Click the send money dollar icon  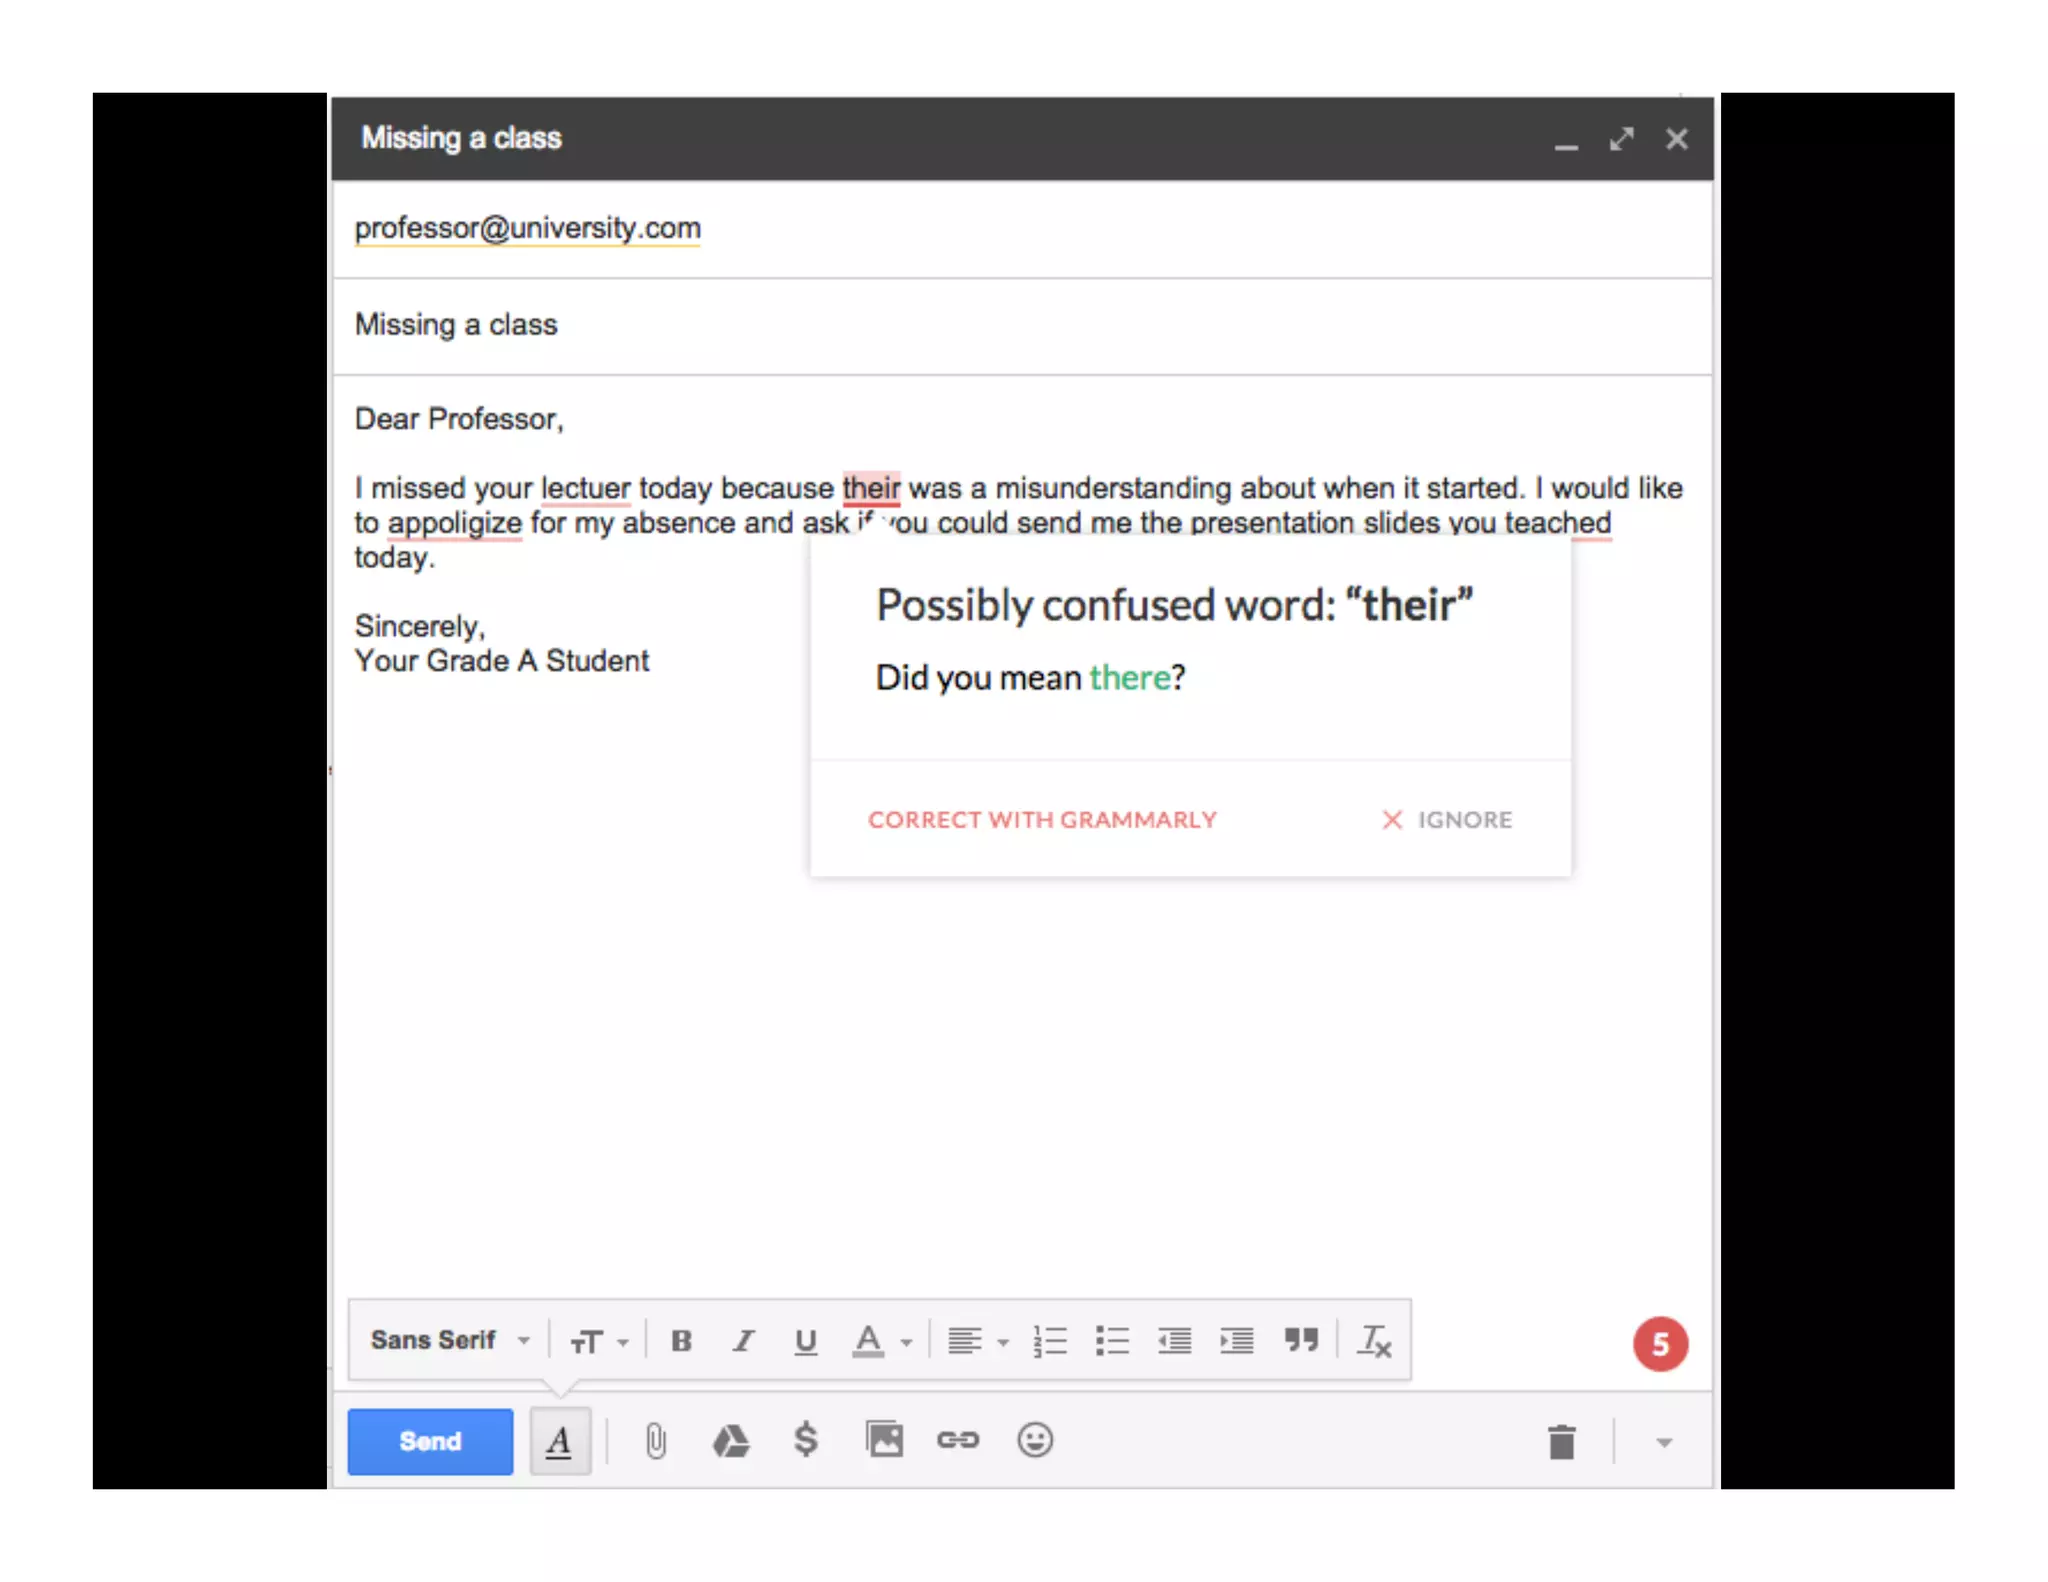coord(805,1440)
